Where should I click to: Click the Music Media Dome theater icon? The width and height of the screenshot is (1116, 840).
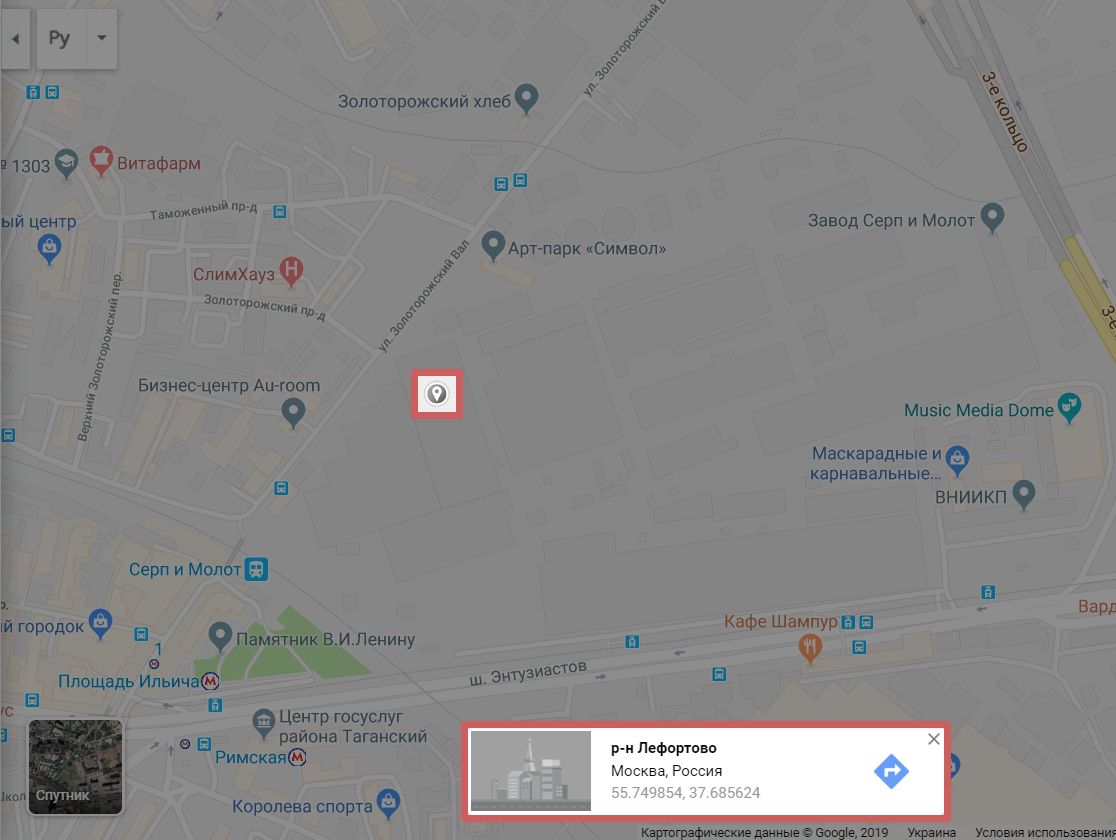pyautogui.click(x=1069, y=408)
